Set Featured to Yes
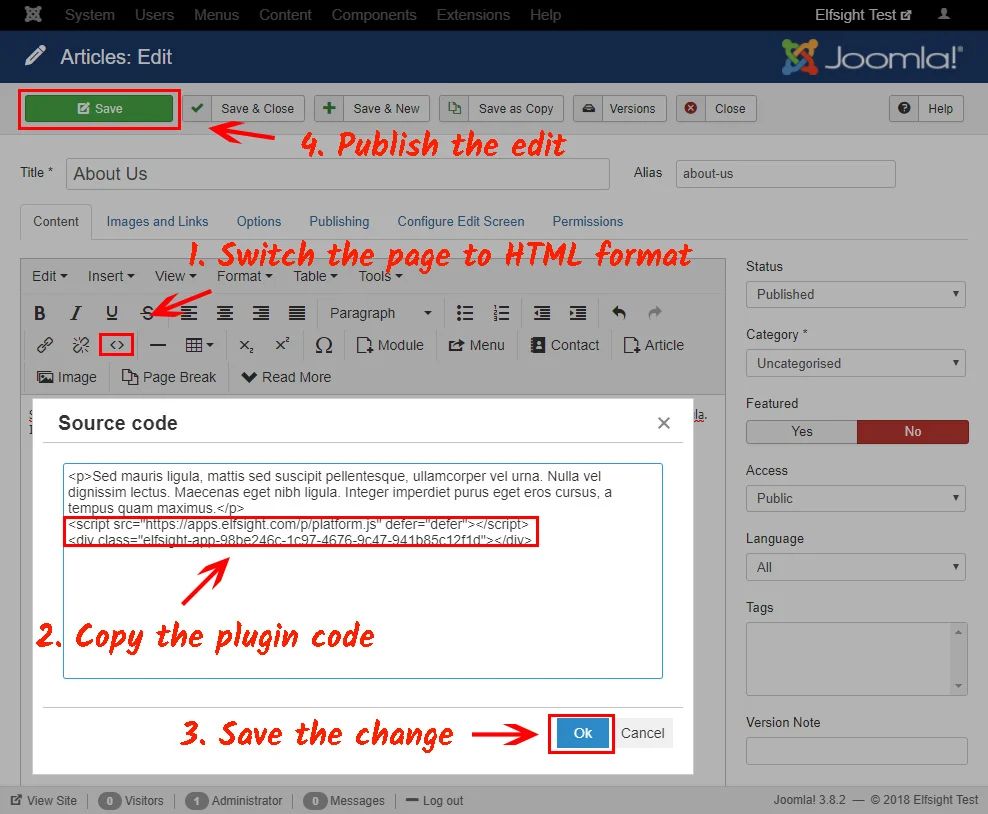Screen dimensions: 988x814 click(x=801, y=432)
